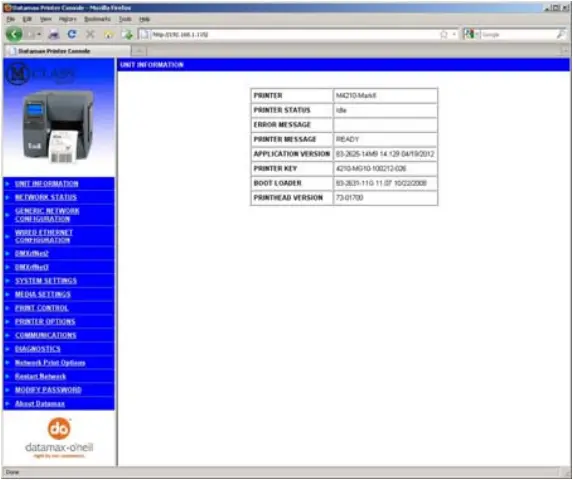Open the Unit Information link
Image resolution: width=573 pixels, height=480 pixels.
pyautogui.click(x=46, y=184)
